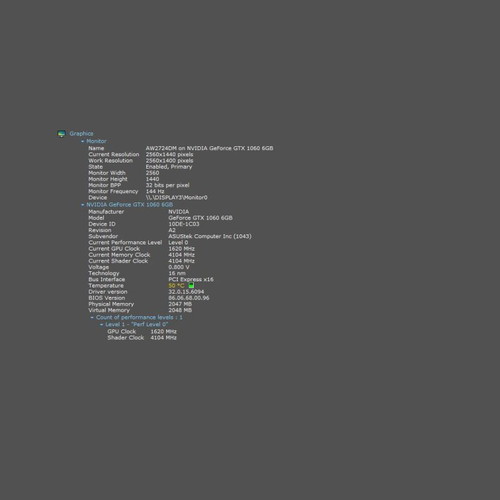Click the Driver version row label
Viewport: 500px width, 500px height.
108,292
